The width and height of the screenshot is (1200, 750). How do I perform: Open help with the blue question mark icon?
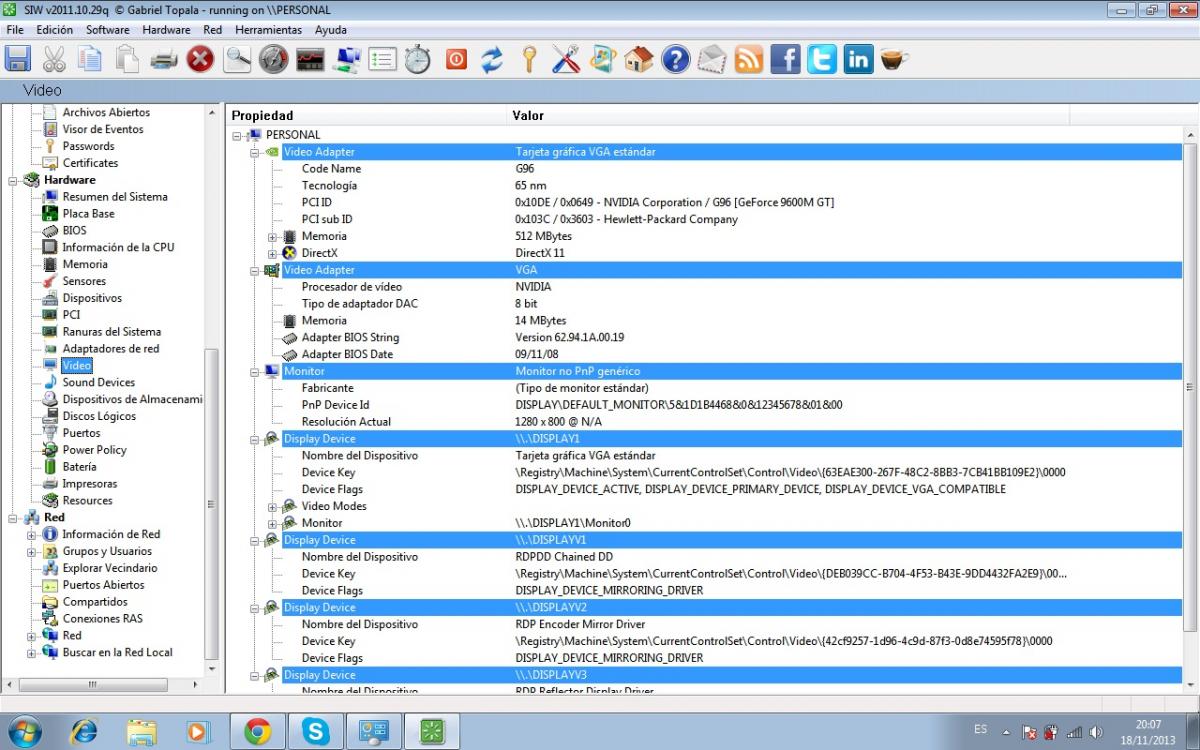coord(676,59)
